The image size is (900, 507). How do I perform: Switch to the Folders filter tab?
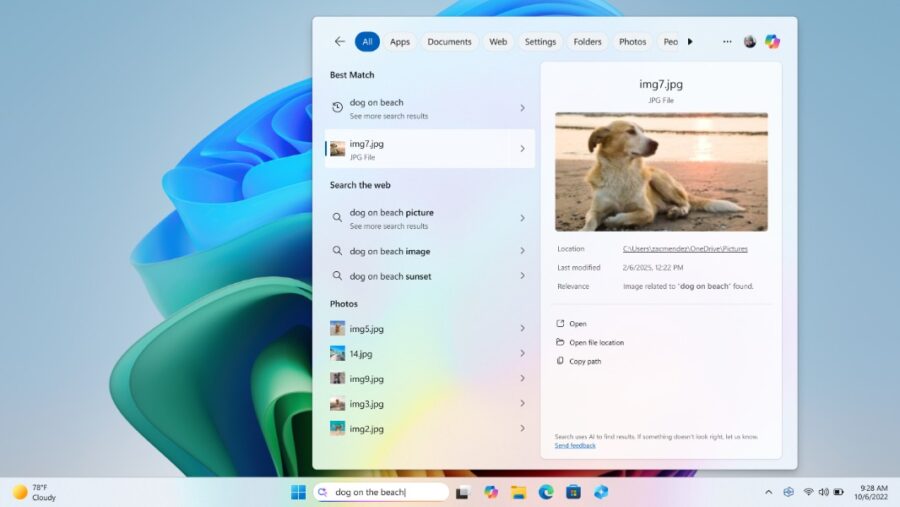587,41
